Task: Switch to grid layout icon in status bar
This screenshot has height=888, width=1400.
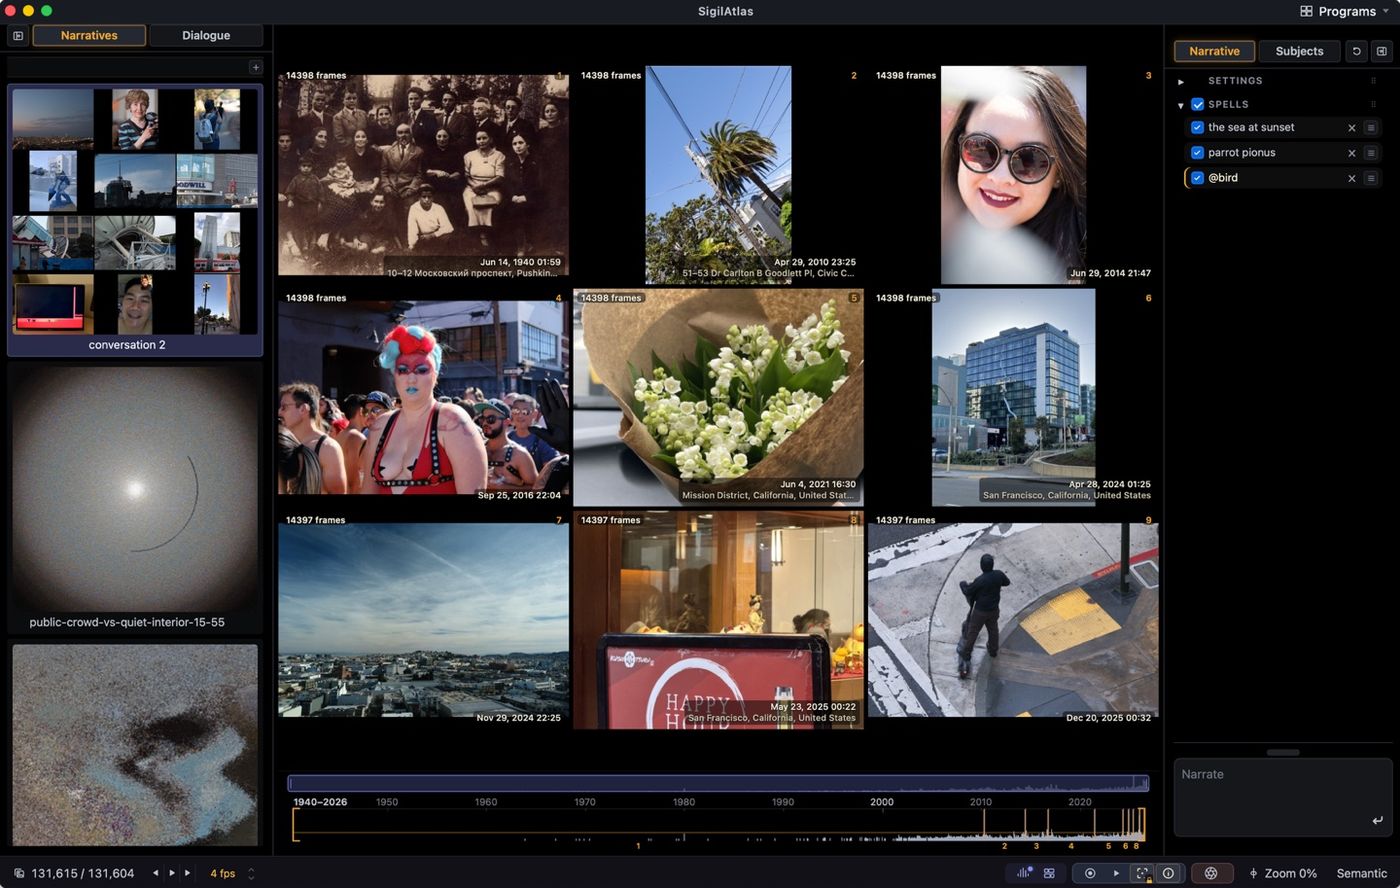Action: (1049, 873)
